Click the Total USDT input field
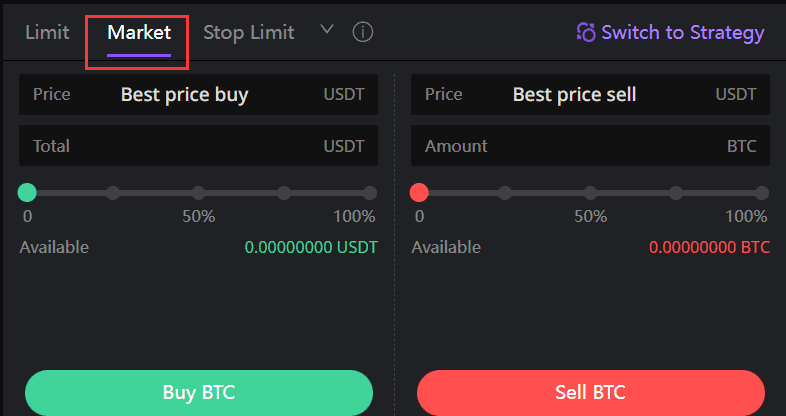The image size is (786, 416). (x=199, y=146)
